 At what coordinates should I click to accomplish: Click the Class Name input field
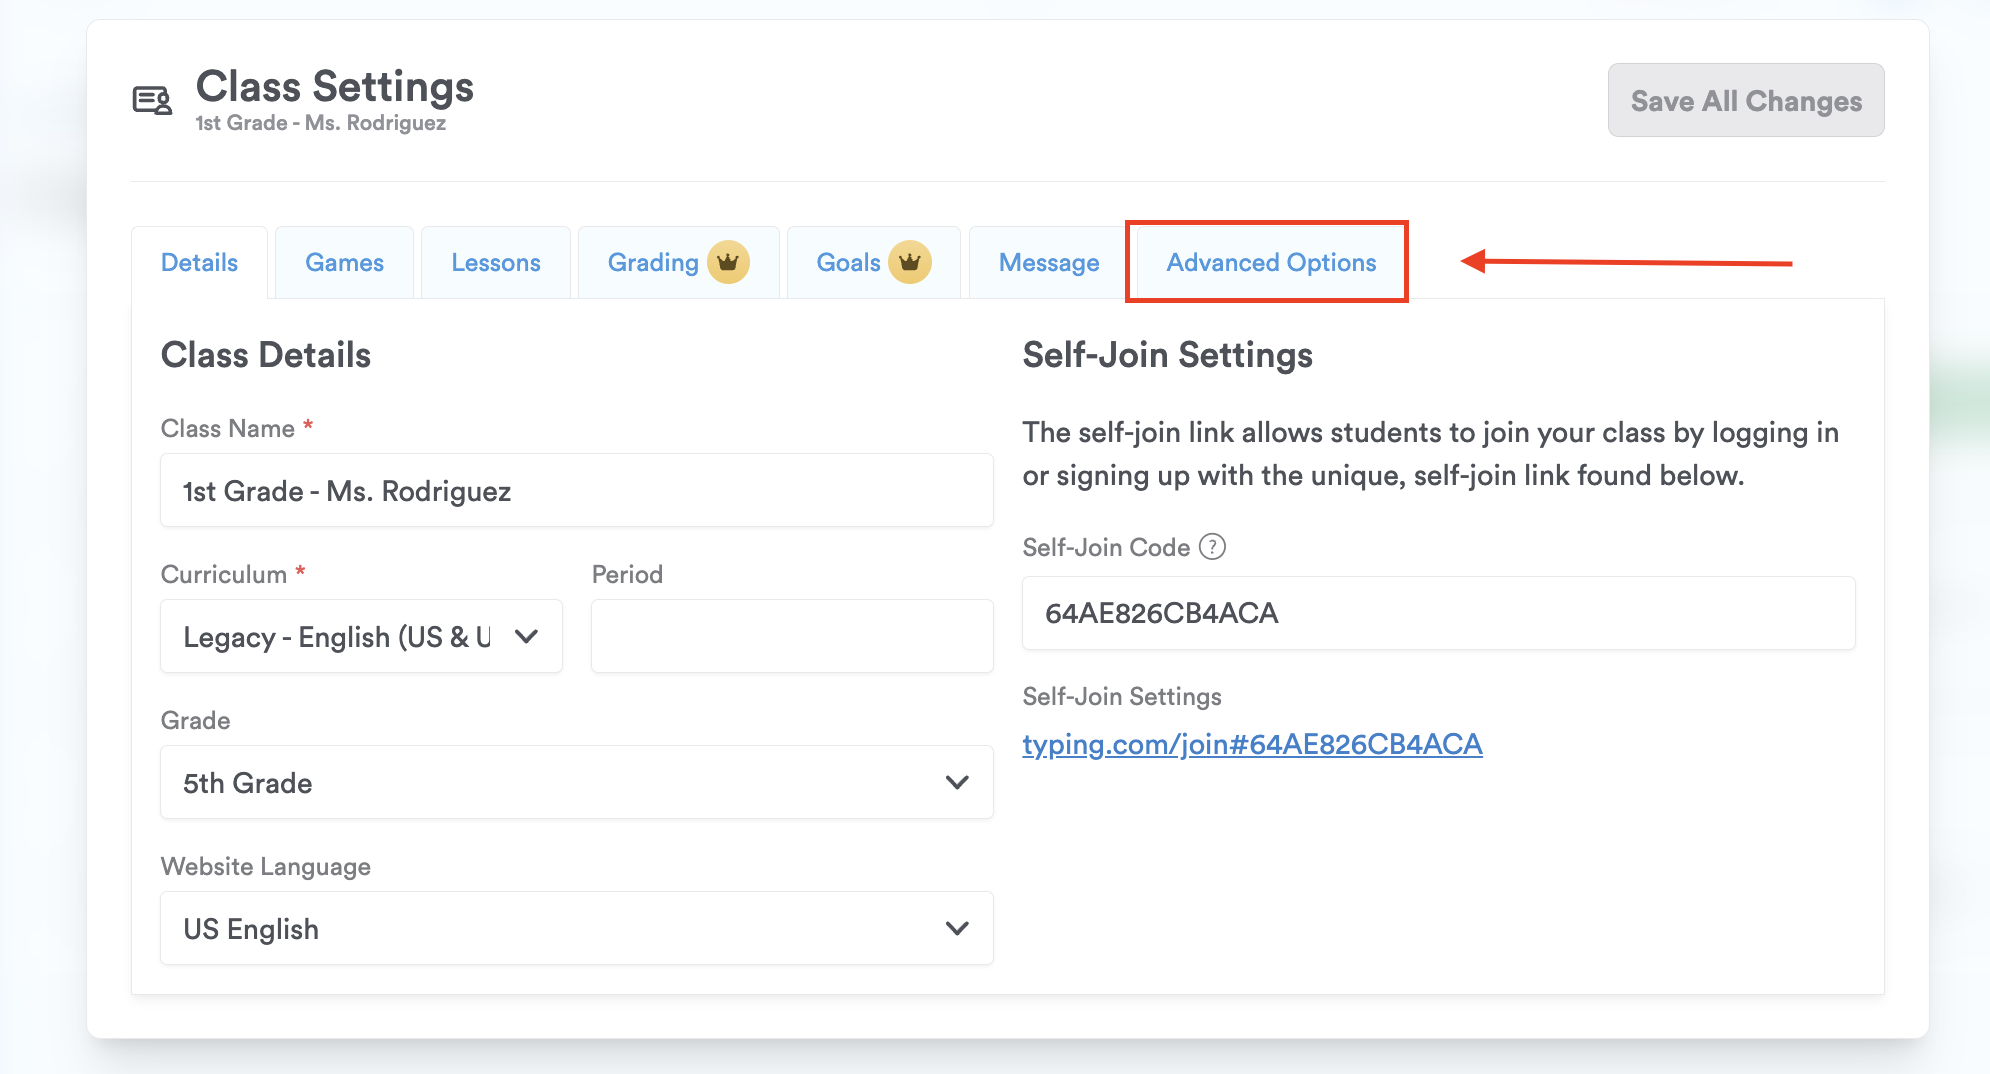point(576,491)
